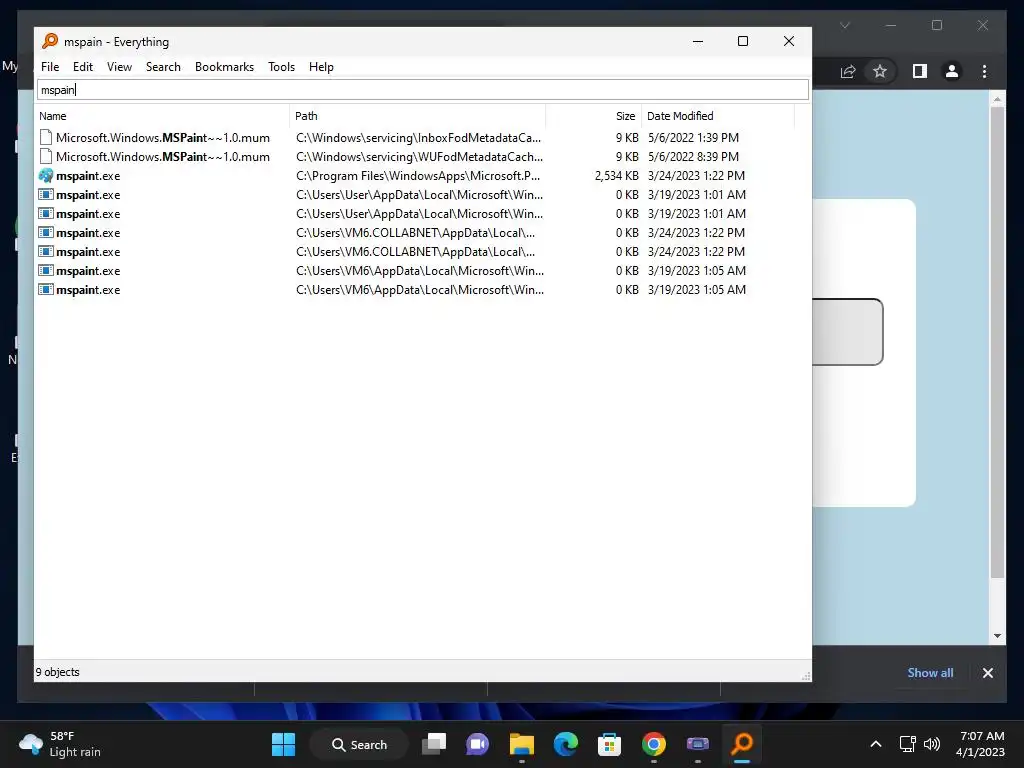Open the Search menu
The width and height of the screenshot is (1024, 768).
tap(163, 67)
